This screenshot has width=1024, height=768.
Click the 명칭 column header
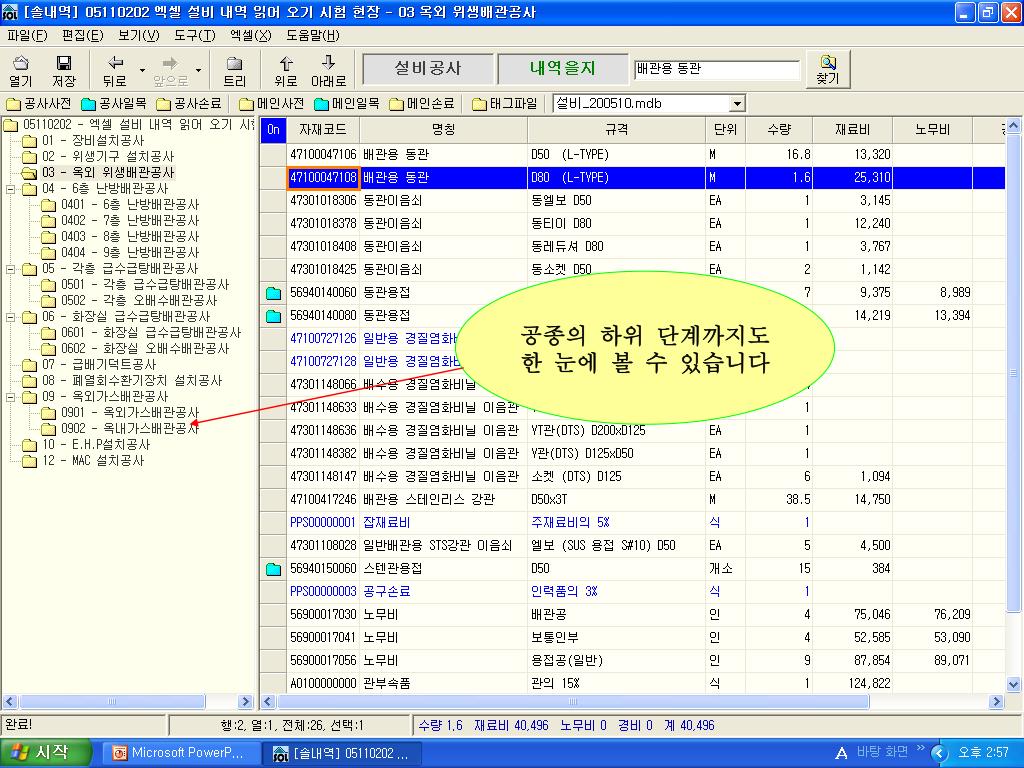(x=443, y=130)
